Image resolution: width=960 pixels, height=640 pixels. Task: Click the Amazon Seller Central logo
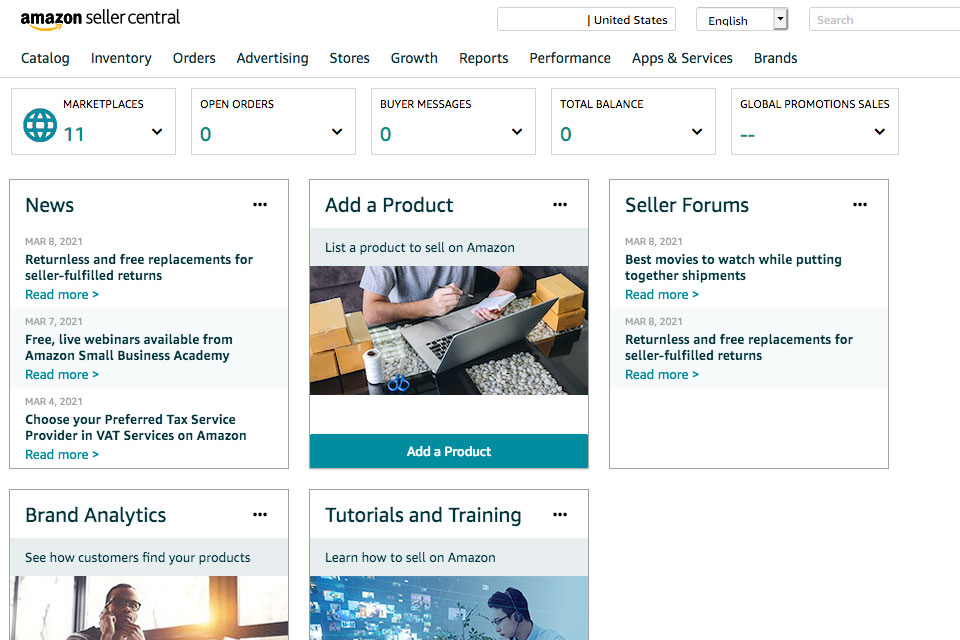100,19
